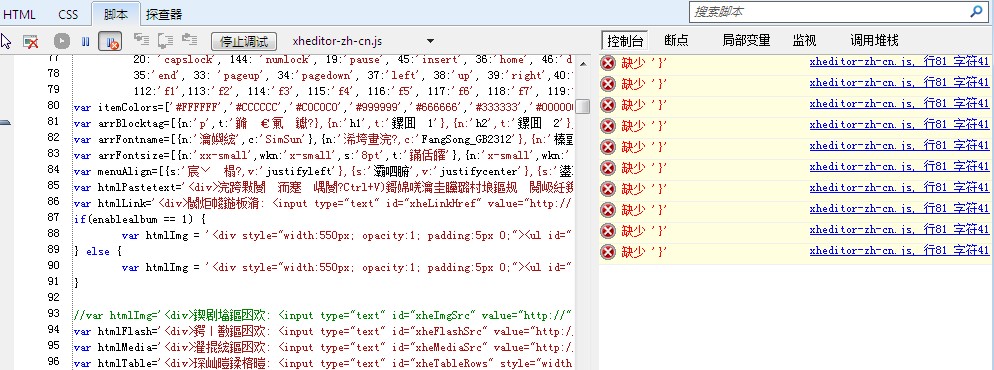
Task: Click the step into icon
Action: coord(141,41)
